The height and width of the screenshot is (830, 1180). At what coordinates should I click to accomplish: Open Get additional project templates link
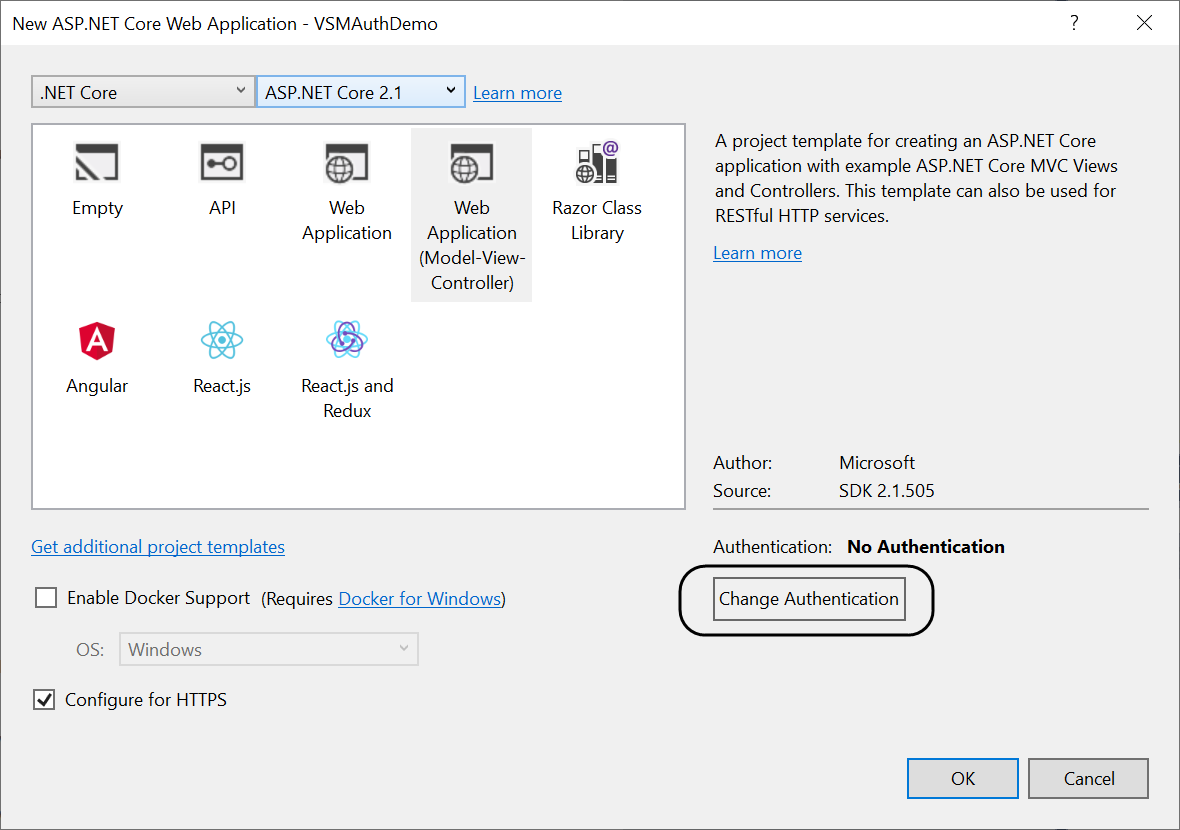(x=158, y=547)
